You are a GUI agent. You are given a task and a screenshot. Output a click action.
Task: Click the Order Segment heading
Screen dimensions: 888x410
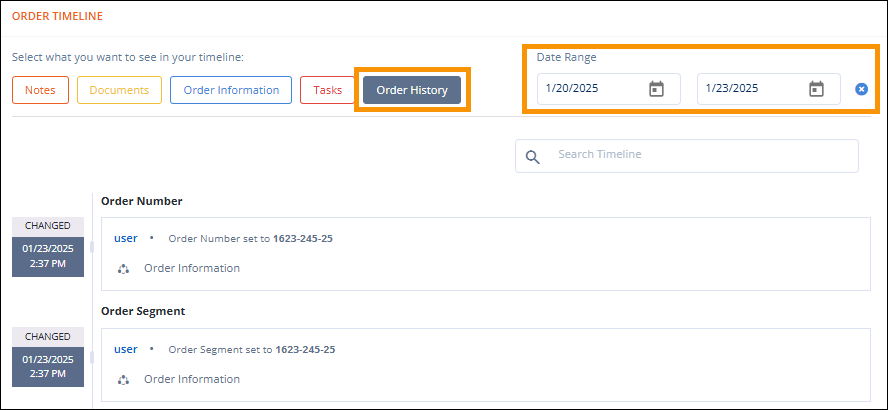pos(146,311)
